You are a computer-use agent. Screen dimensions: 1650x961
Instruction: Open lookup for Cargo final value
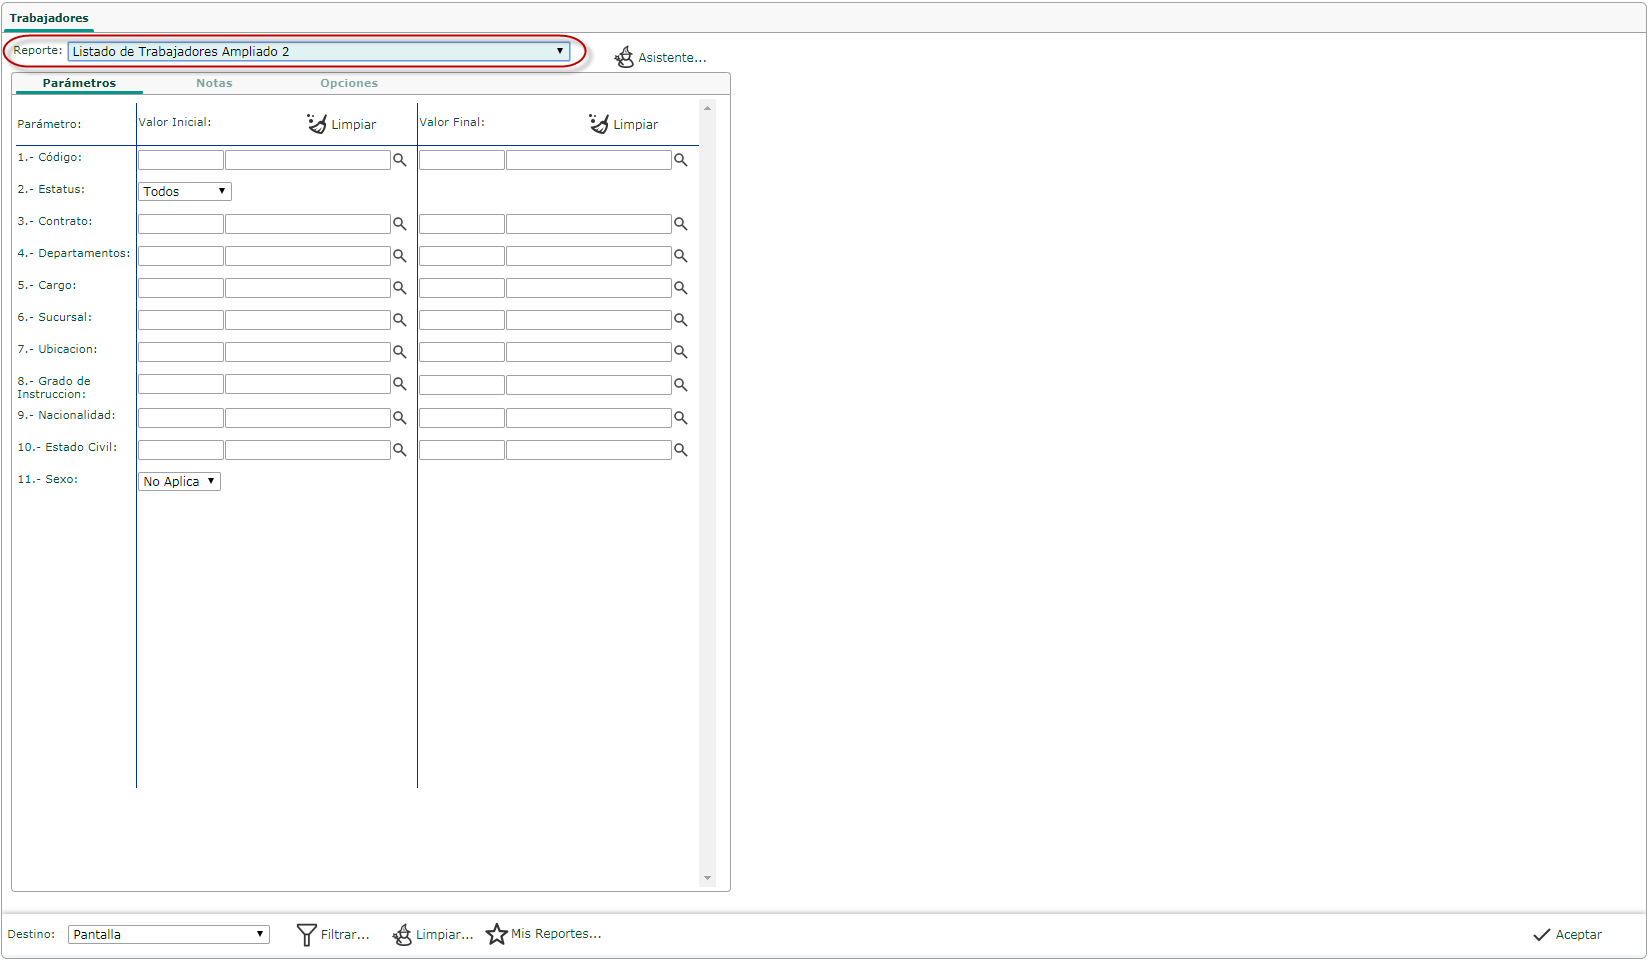click(680, 288)
